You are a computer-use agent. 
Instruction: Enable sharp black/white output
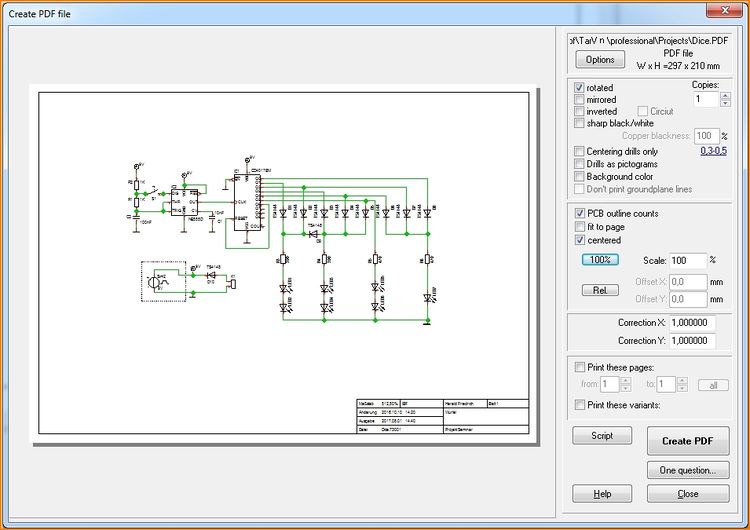pos(579,124)
